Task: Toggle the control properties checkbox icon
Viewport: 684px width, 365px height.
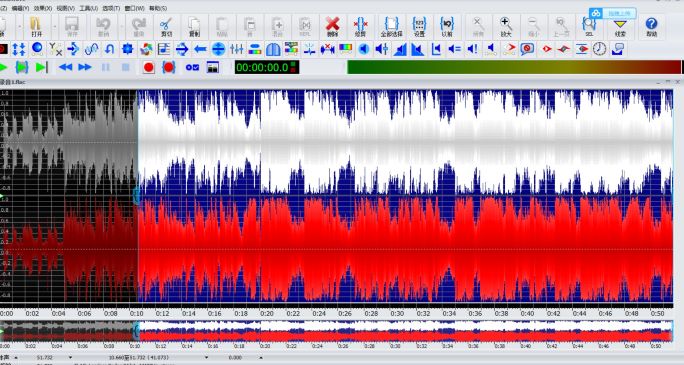Action: [192, 68]
